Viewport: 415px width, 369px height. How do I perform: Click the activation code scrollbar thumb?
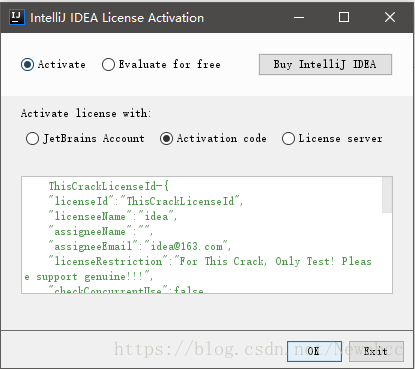click(x=387, y=195)
